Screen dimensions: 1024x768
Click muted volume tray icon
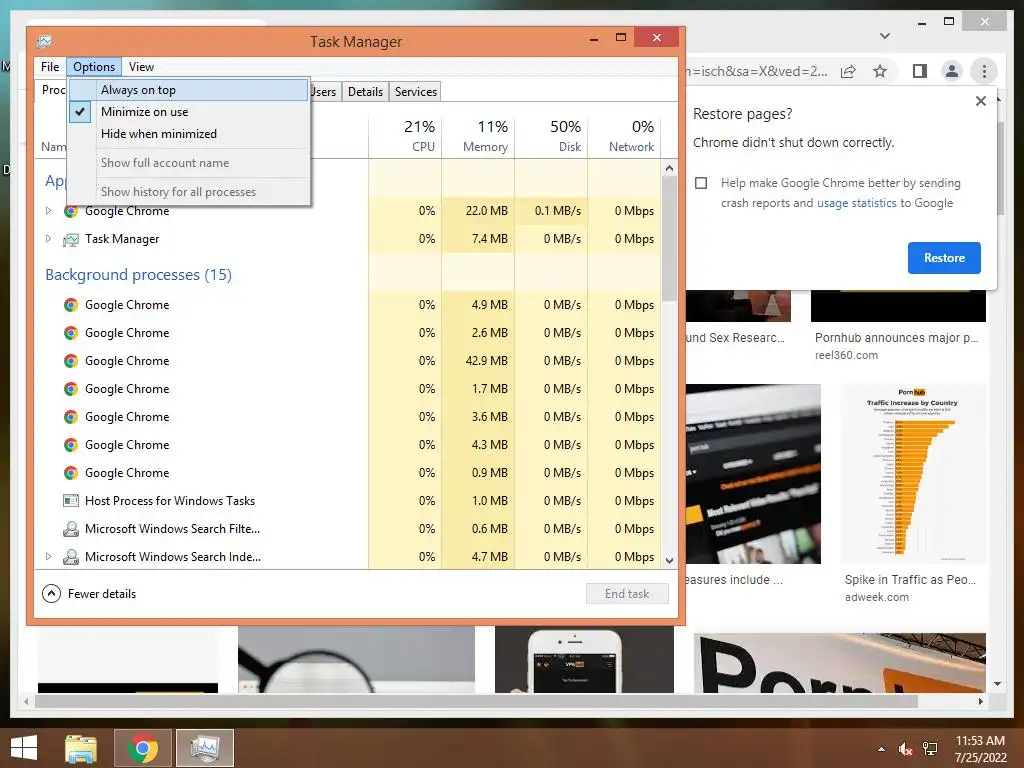(906, 749)
